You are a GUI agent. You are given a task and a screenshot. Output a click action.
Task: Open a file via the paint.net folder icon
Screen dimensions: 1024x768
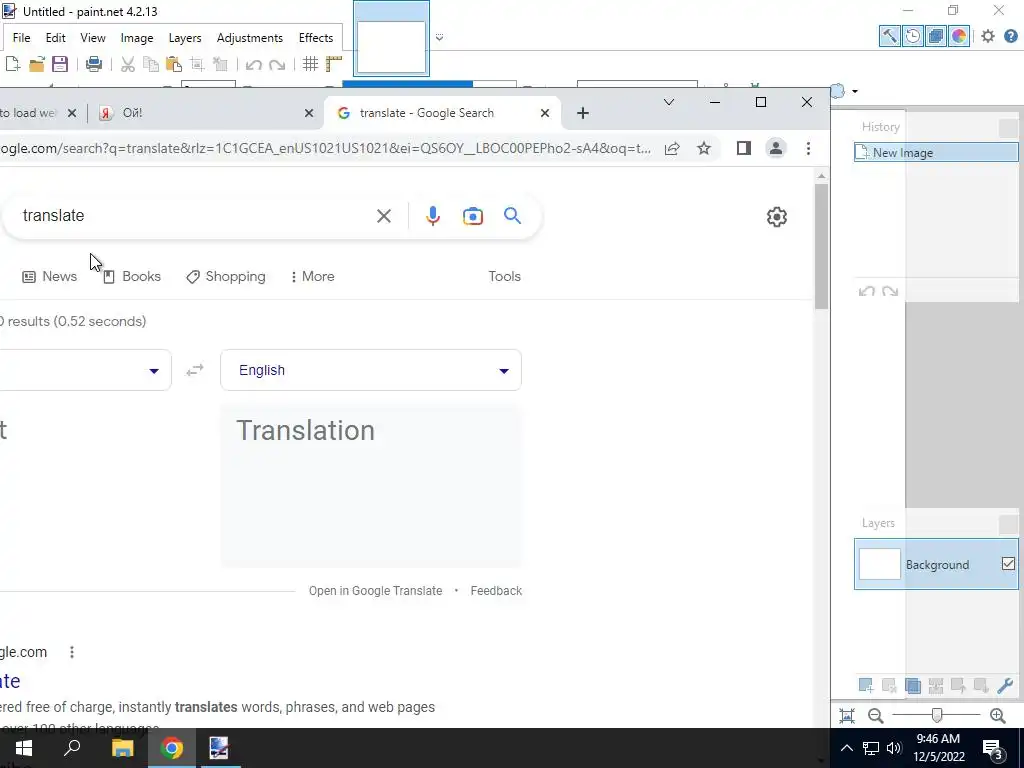(x=37, y=64)
